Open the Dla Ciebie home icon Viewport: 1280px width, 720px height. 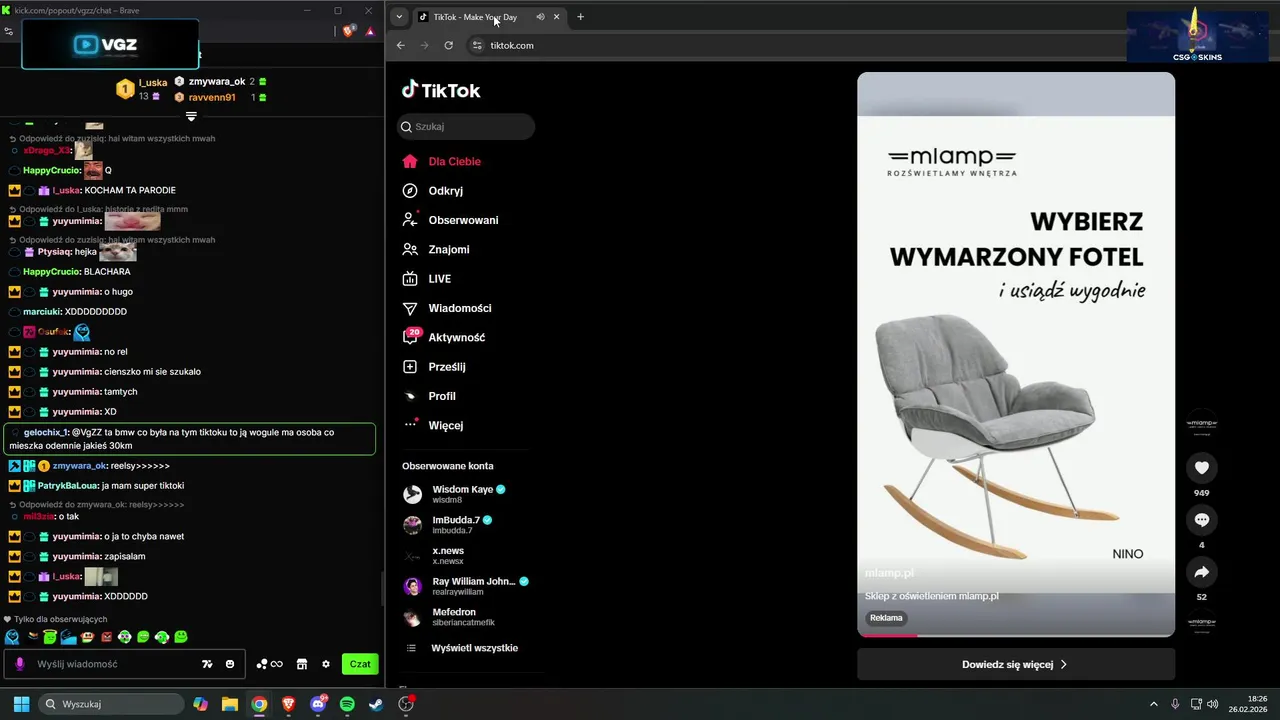click(410, 161)
